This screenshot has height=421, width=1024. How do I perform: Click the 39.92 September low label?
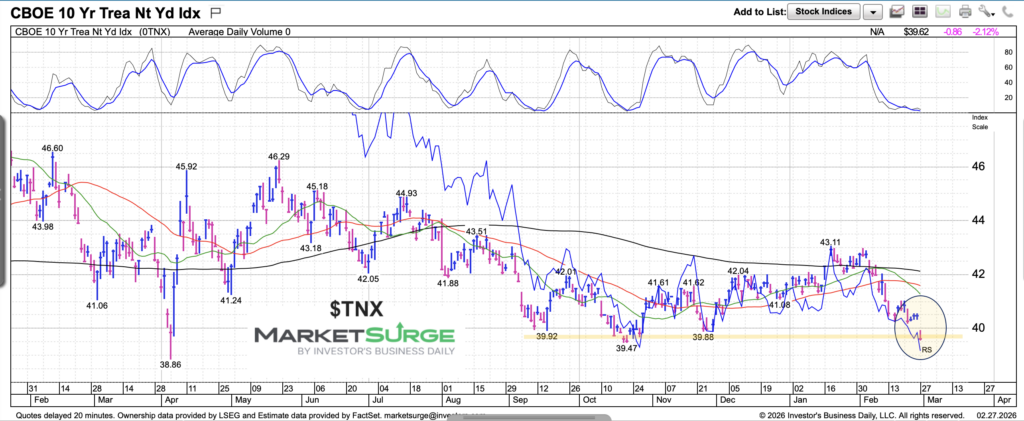[546, 337]
